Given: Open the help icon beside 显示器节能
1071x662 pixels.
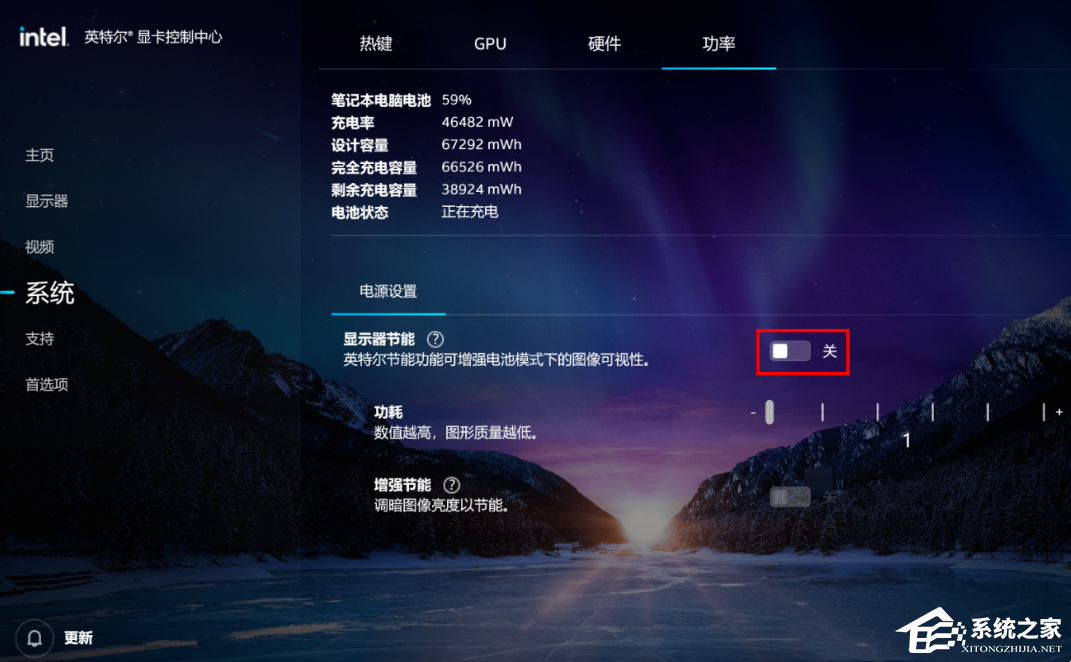Looking at the screenshot, I should coord(435,339).
